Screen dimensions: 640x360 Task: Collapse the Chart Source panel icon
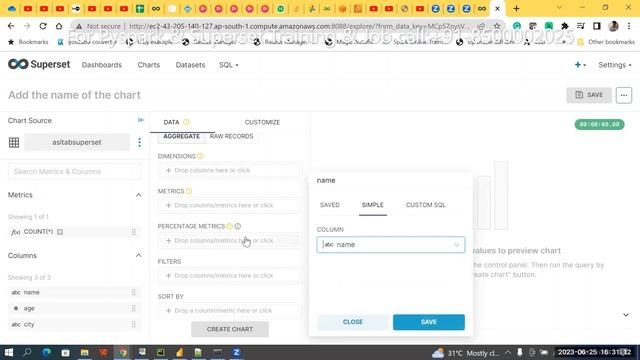click(x=141, y=120)
